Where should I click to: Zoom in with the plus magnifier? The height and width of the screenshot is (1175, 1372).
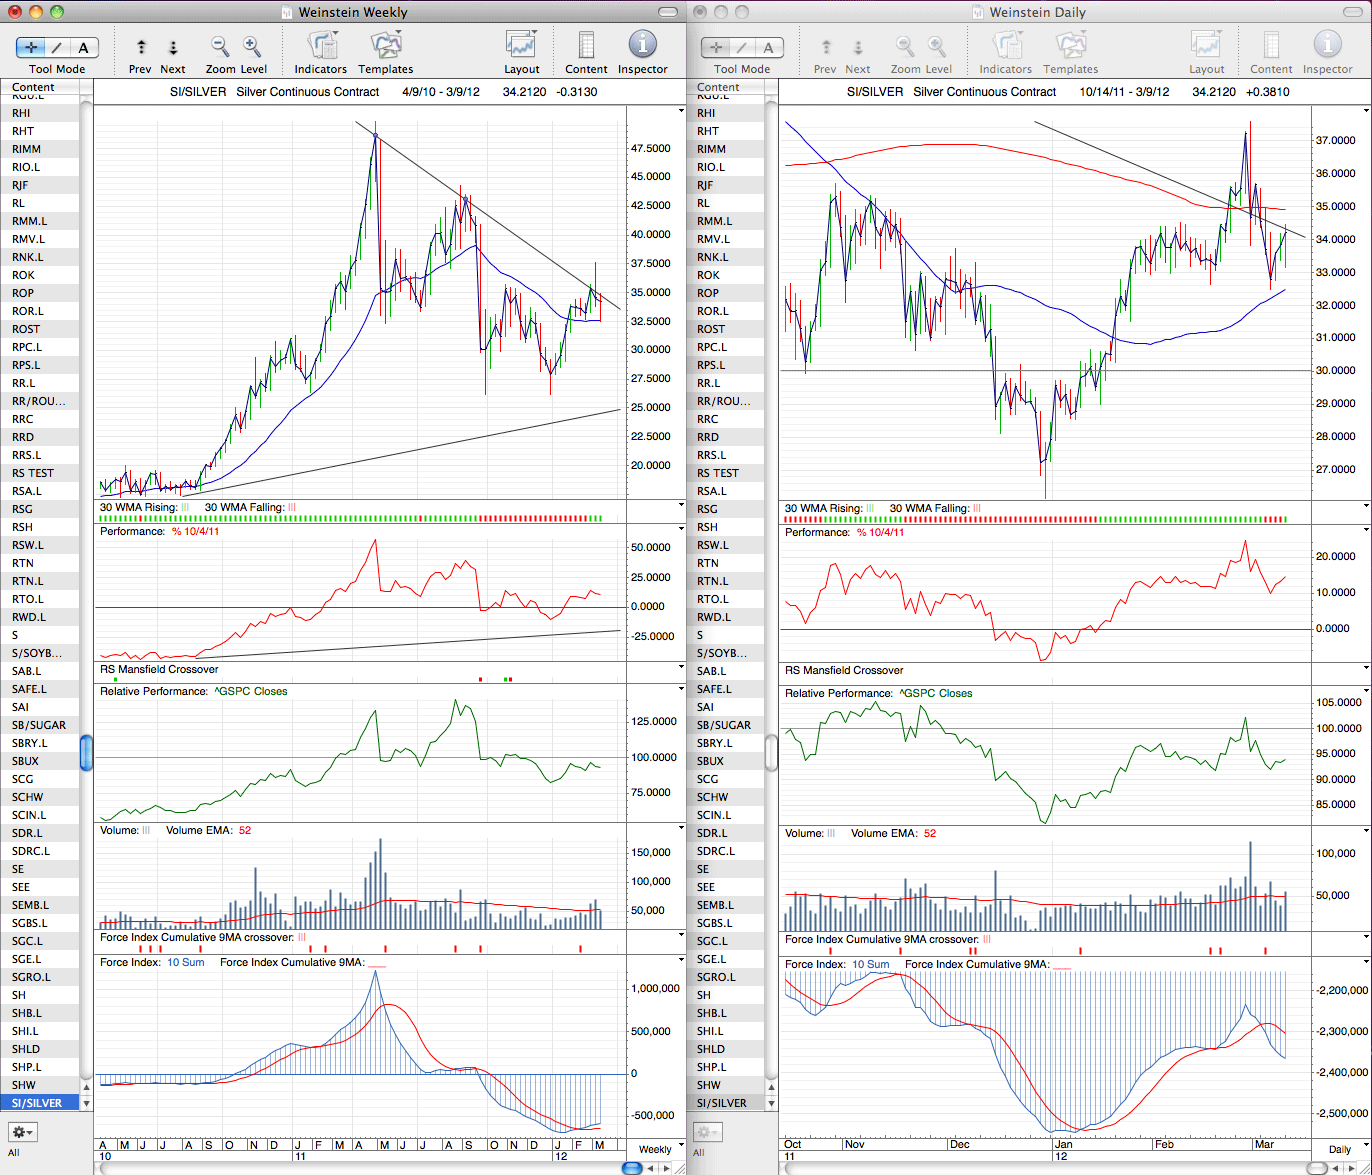(x=252, y=46)
